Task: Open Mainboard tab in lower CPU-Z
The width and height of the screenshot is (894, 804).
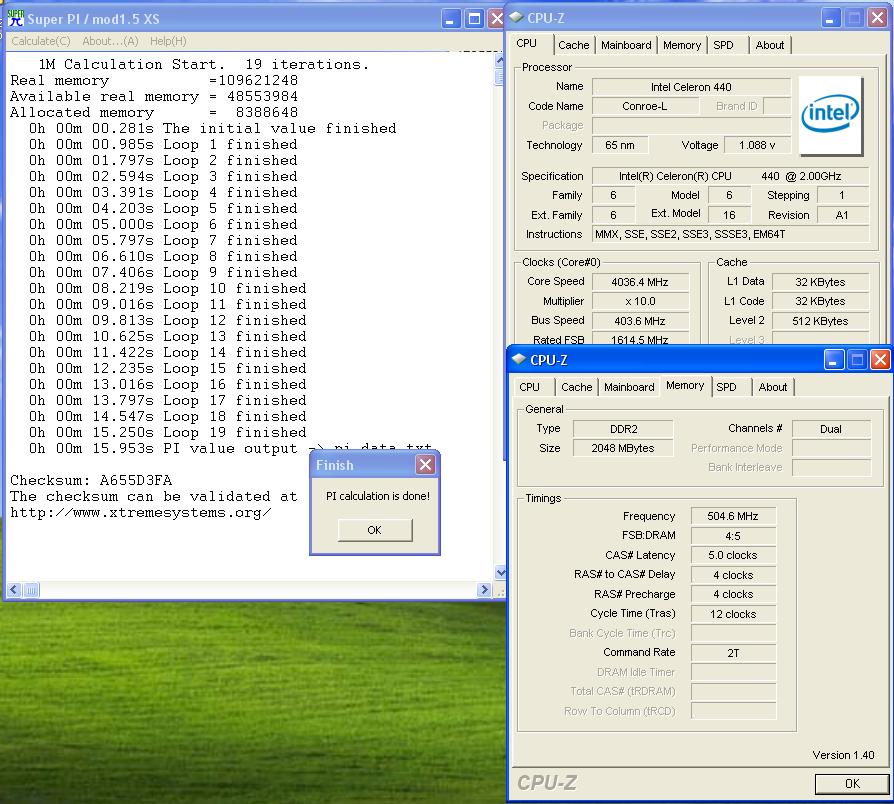Action: pyautogui.click(x=629, y=387)
